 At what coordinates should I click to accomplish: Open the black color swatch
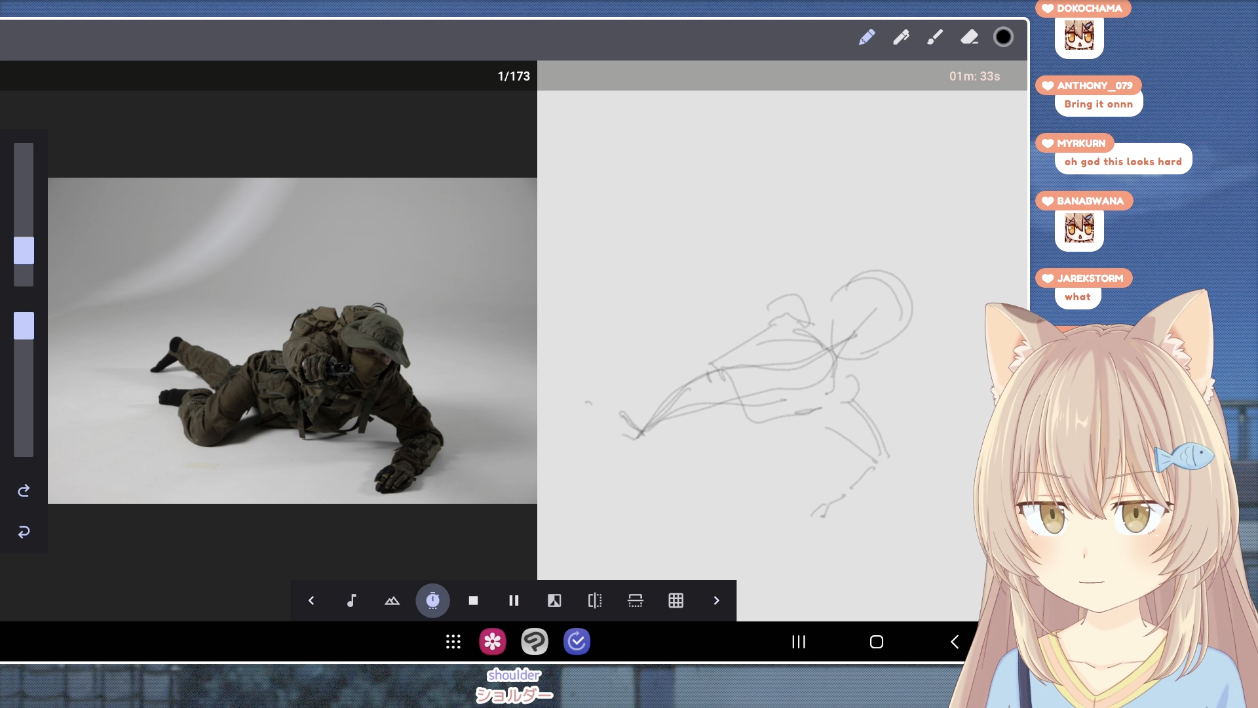click(x=1003, y=37)
